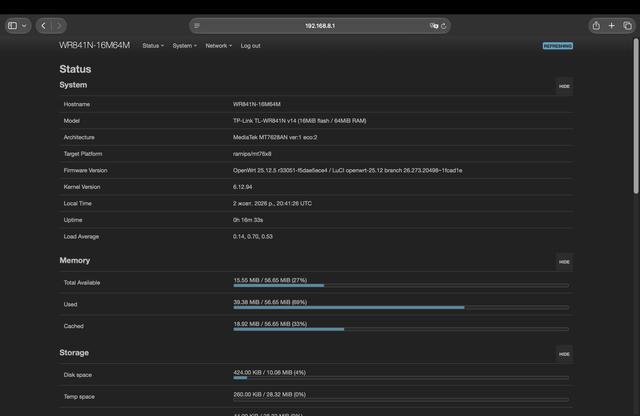This screenshot has height=416, width=640.
Task: Hide the Memory section
Action: coord(564,262)
